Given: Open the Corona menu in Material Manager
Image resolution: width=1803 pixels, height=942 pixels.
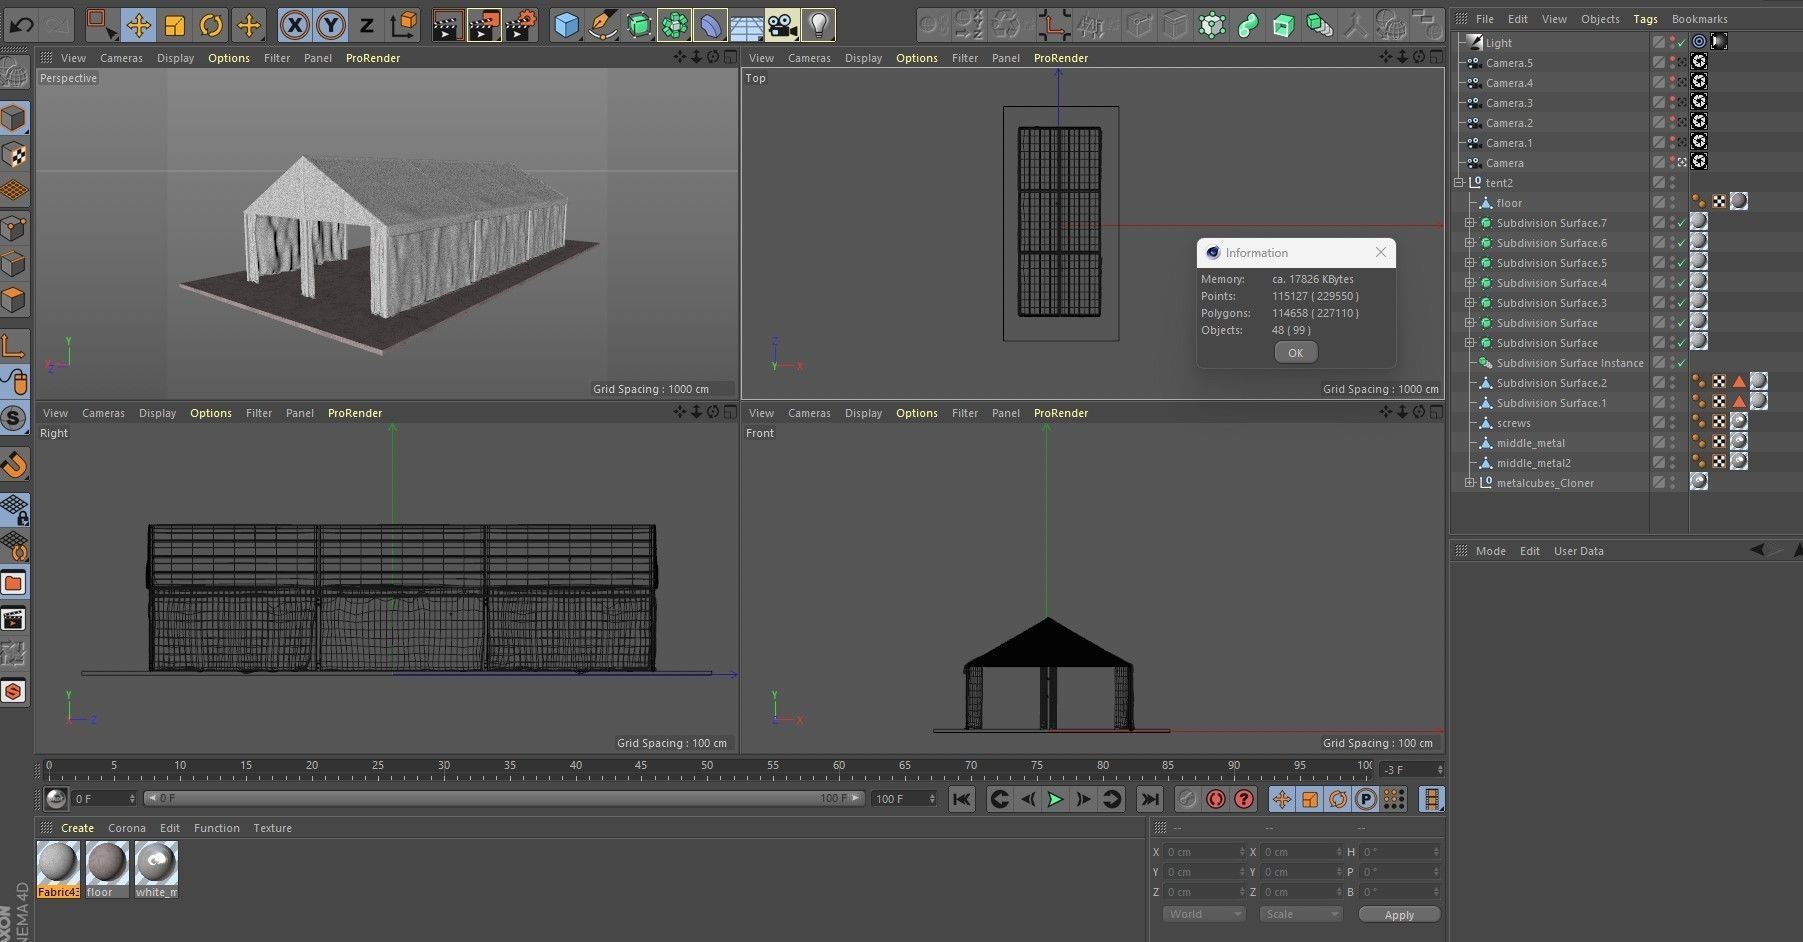Looking at the screenshot, I should pyautogui.click(x=126, y=828).
